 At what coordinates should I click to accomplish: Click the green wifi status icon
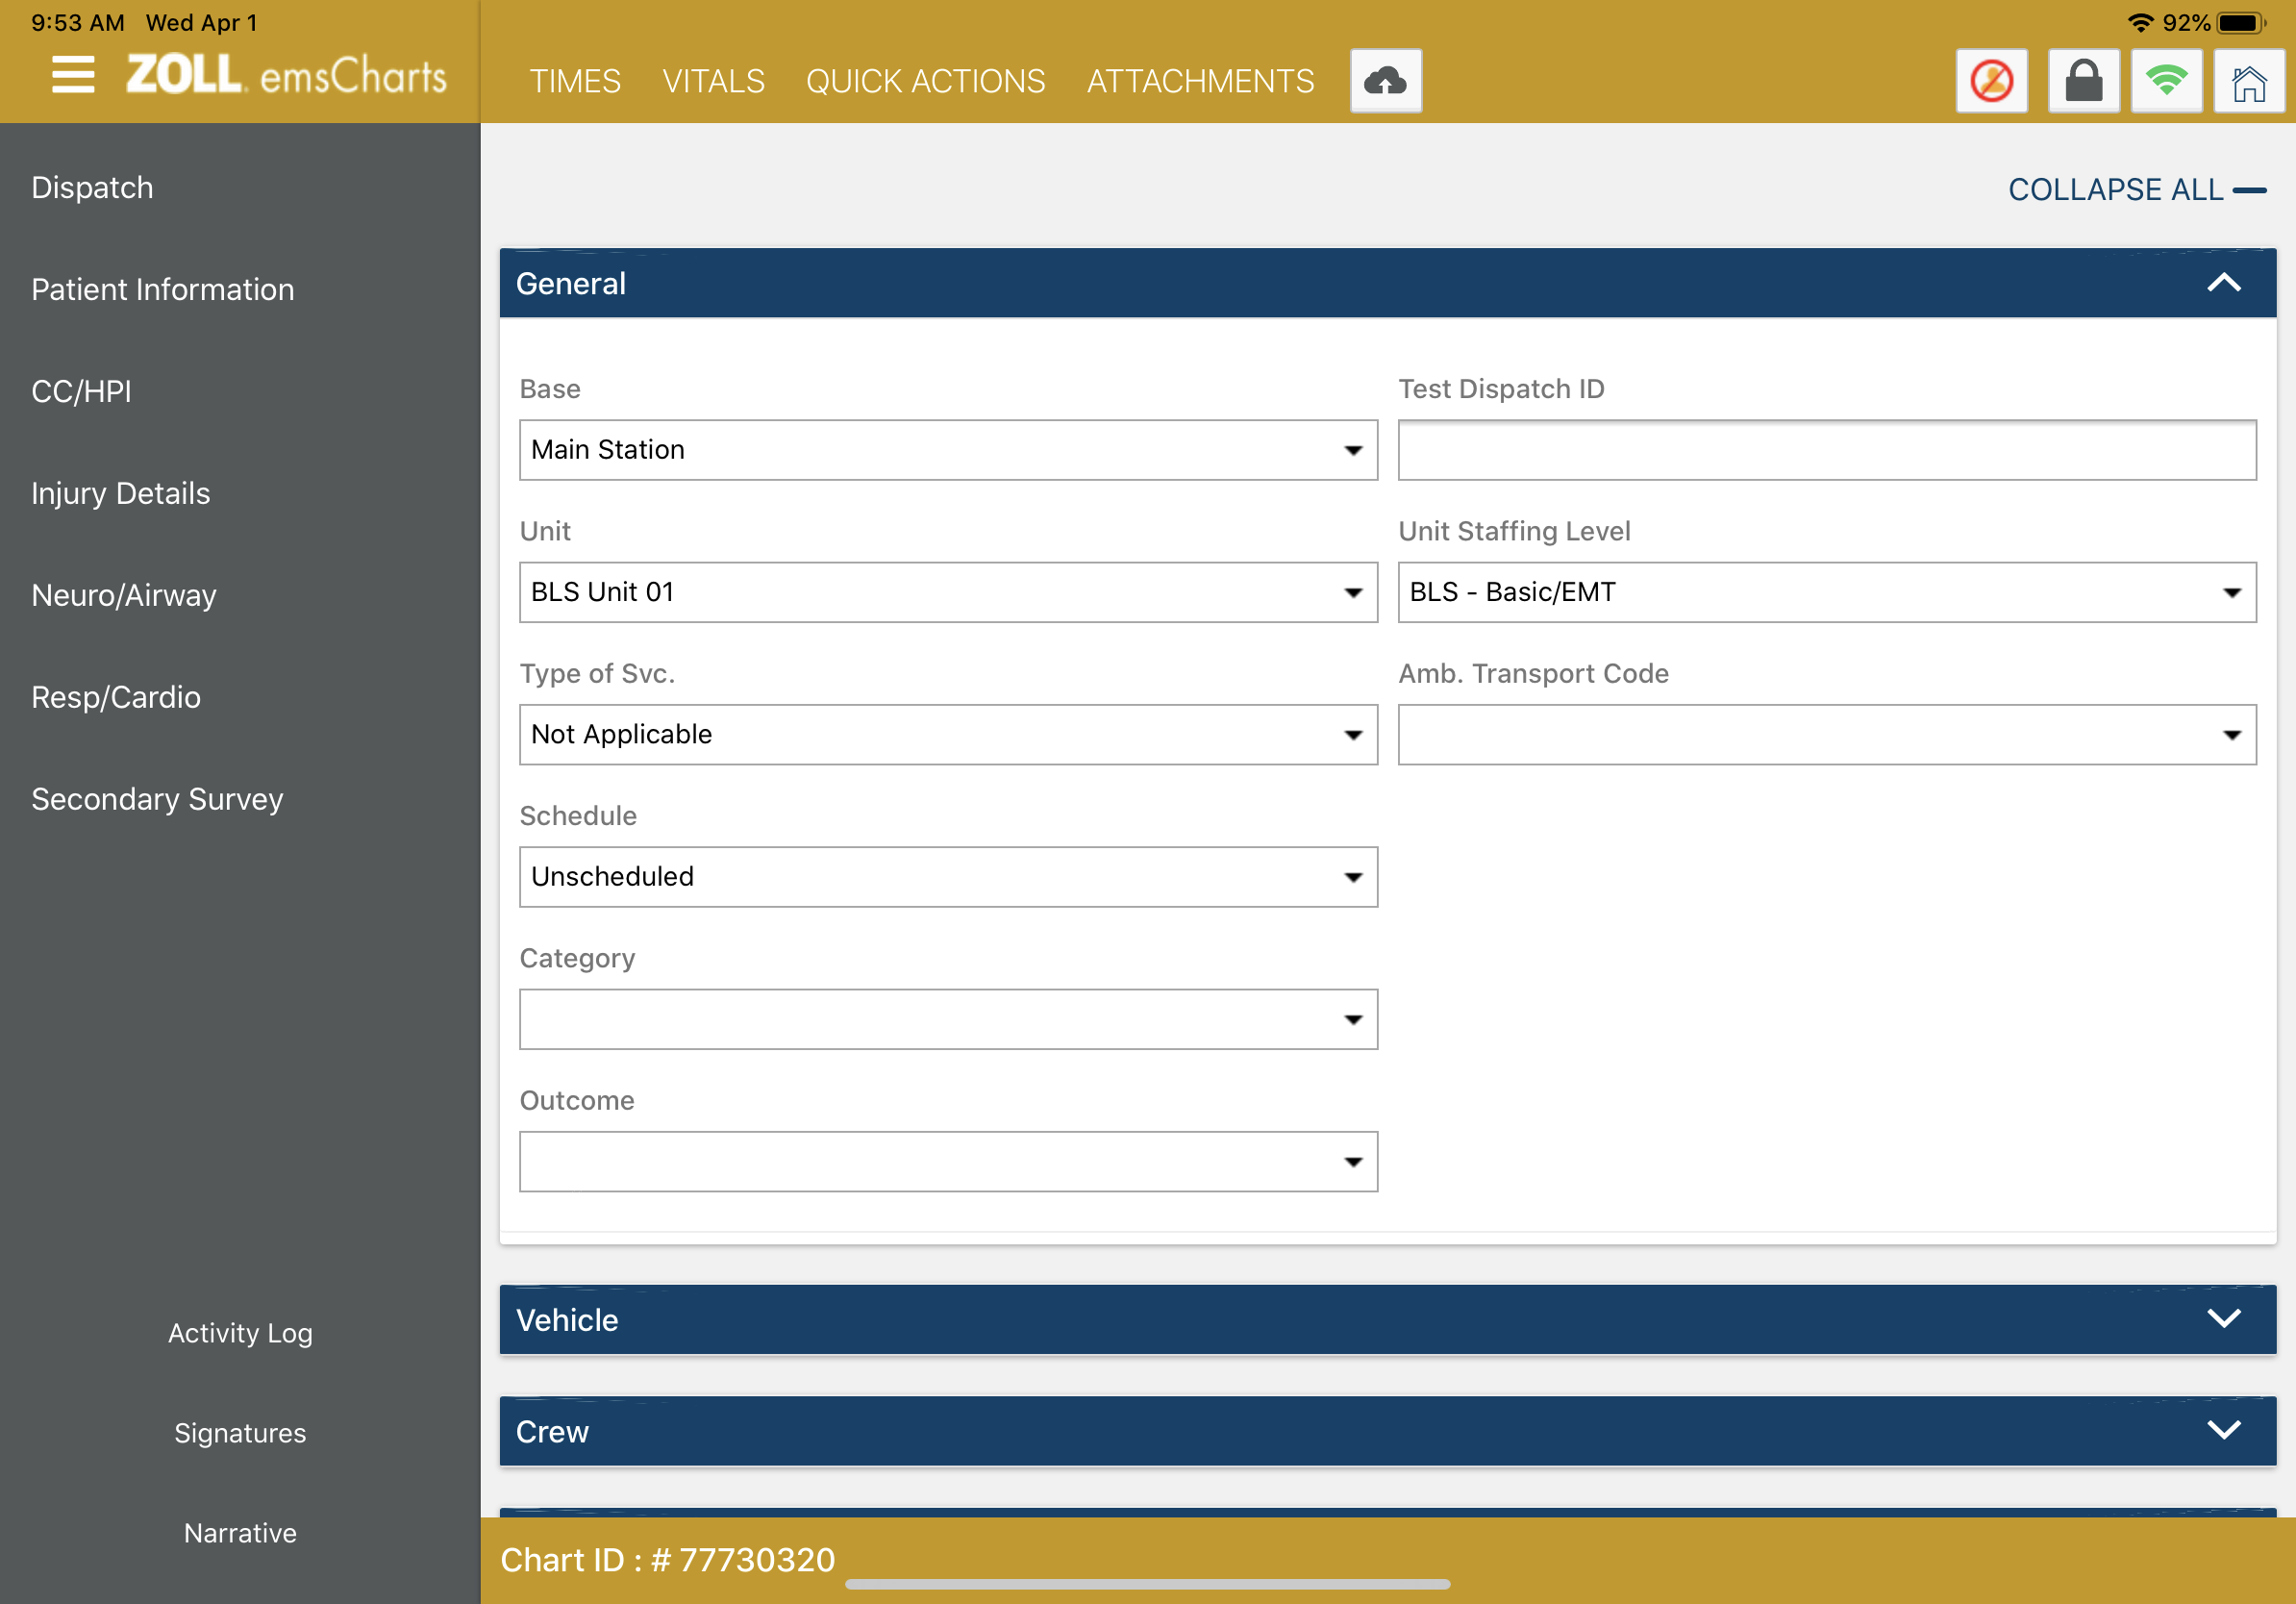2166,81
